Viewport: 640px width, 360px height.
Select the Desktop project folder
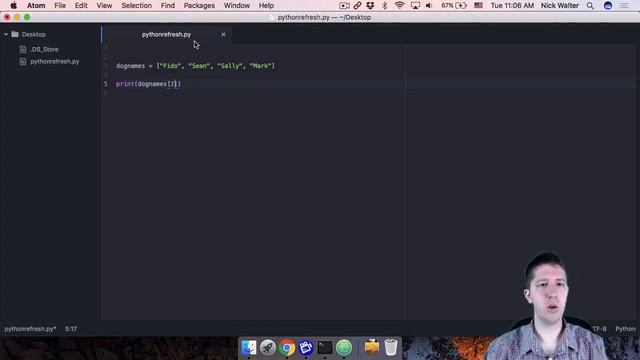click(33, 35)
